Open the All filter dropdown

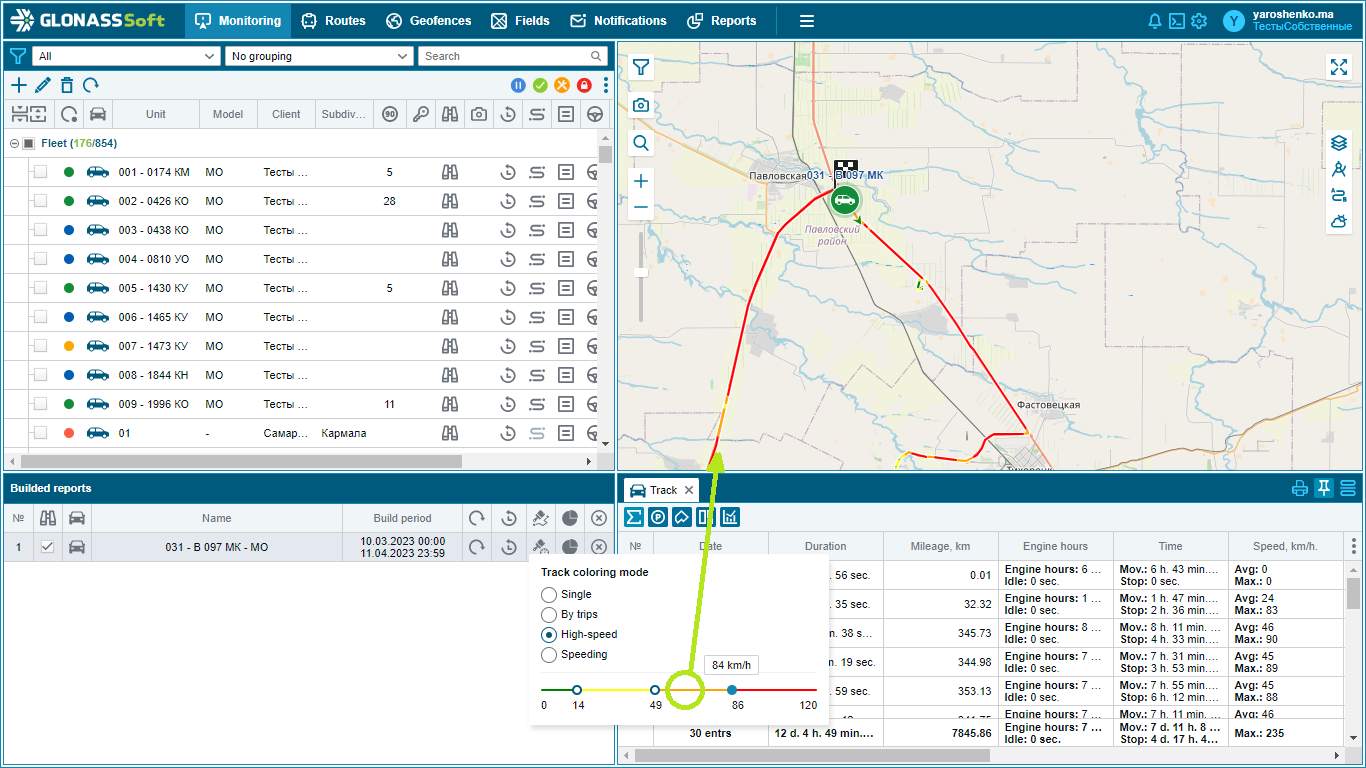click(x=126, y=56)
